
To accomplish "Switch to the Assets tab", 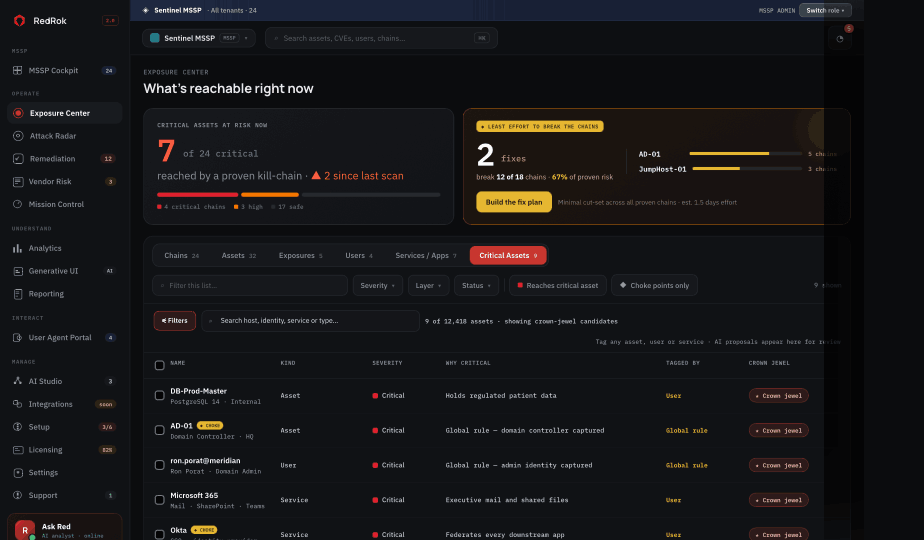I will point(239,255).
